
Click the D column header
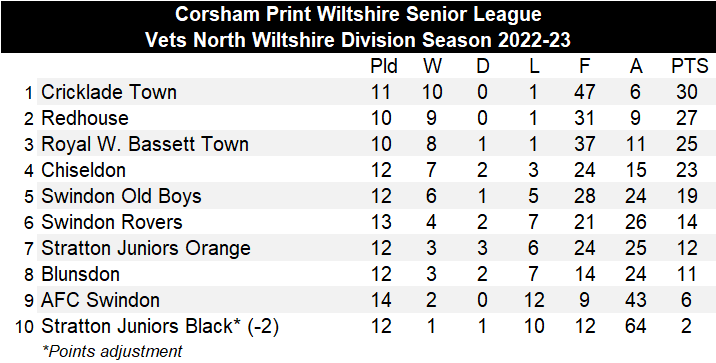[x=483, y=67]
